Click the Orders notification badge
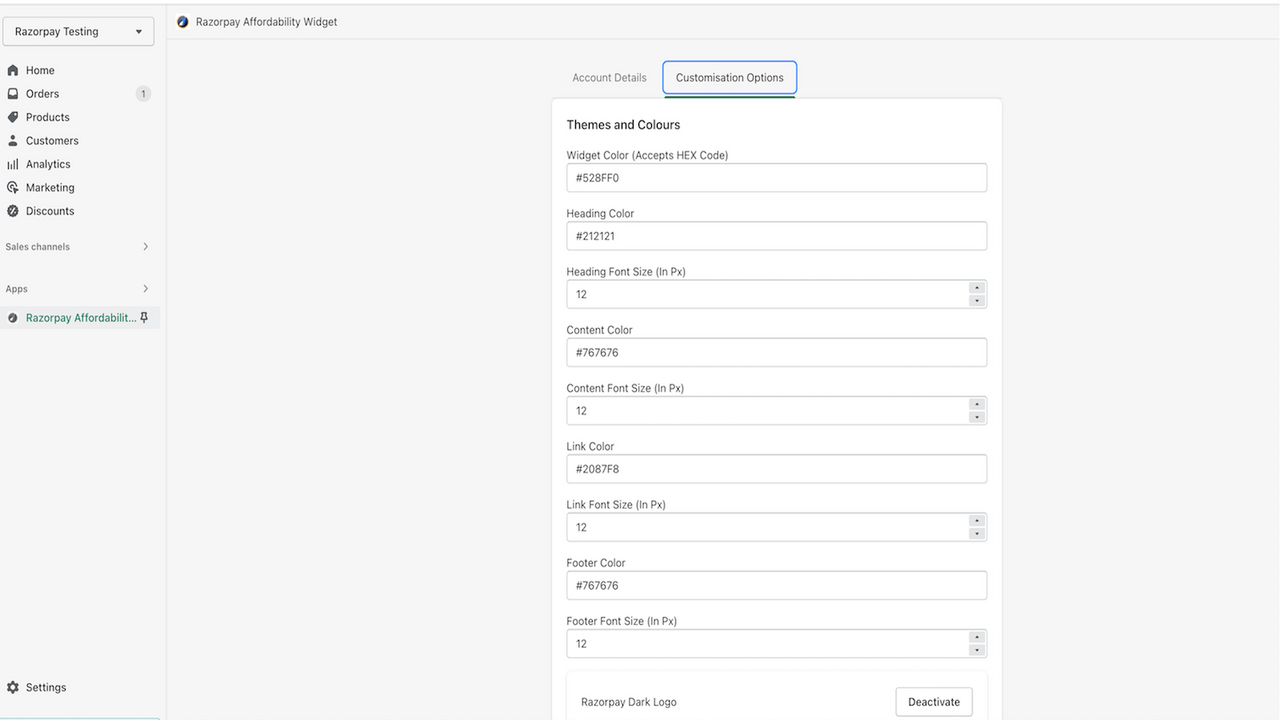This screenshot has width=1280, height=720. (x=143, y=93)
